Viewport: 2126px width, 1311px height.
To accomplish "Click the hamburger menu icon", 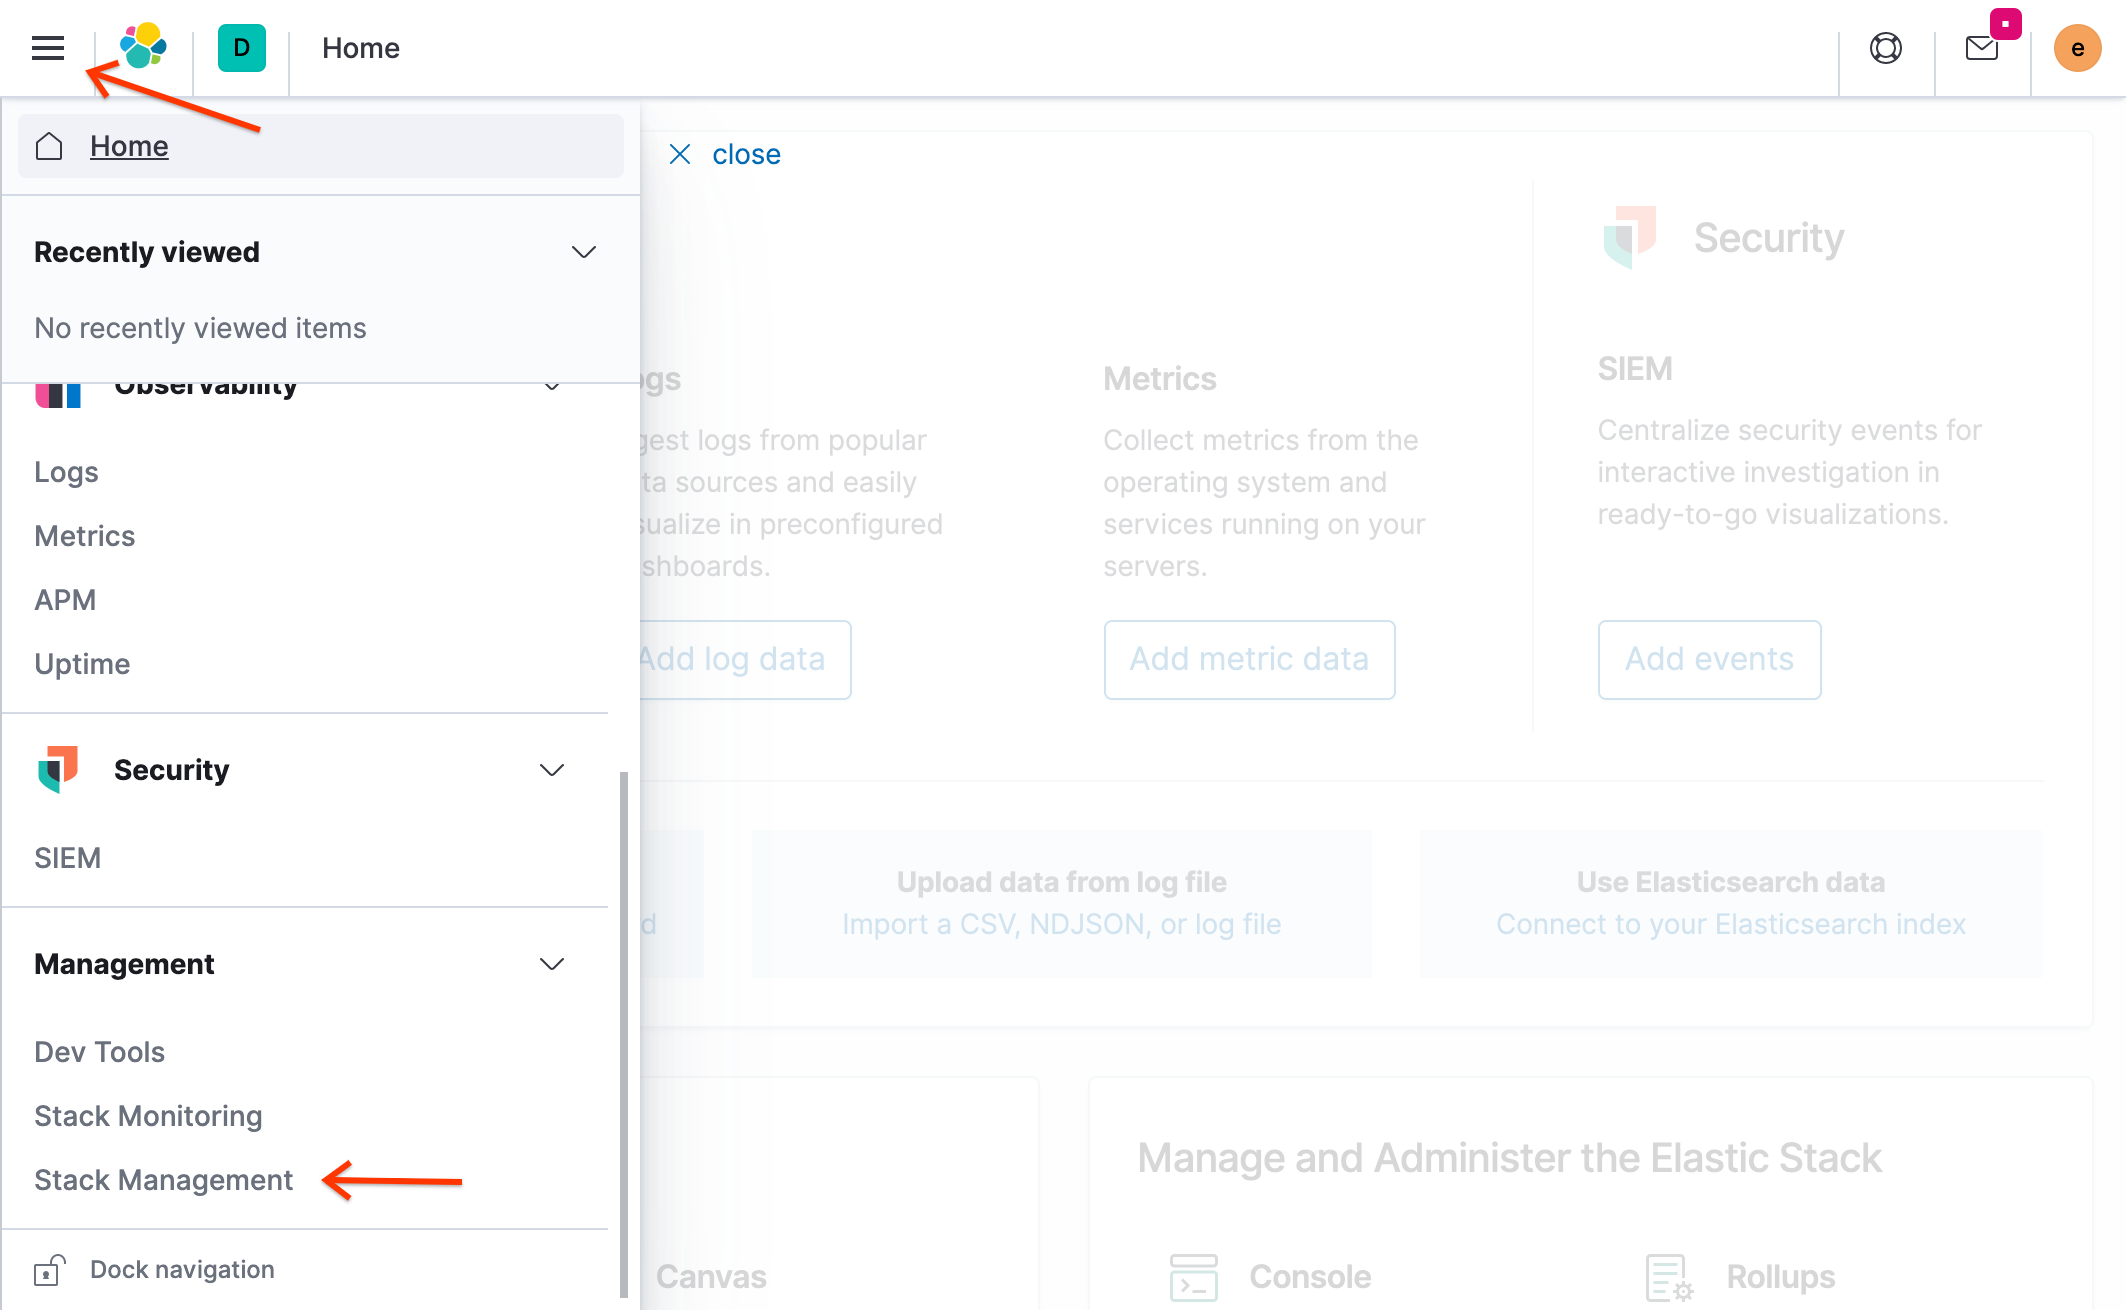I will (x=47, y=47).
